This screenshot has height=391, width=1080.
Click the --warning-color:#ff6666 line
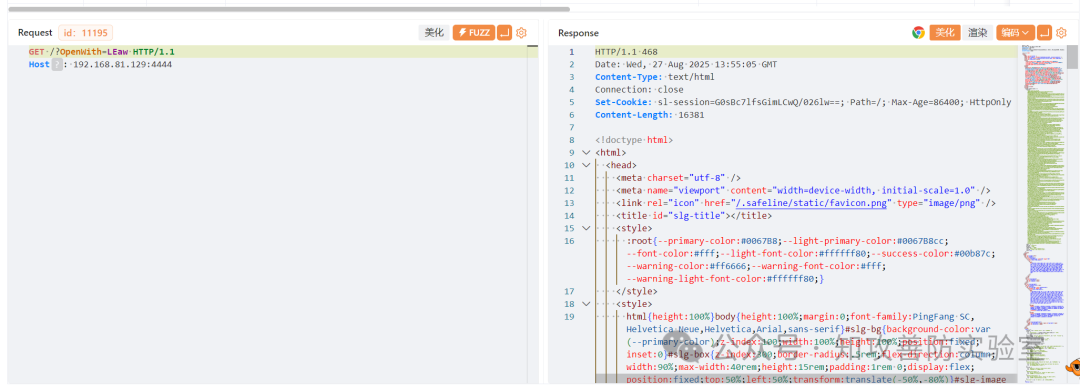click(x=756, y=266)
